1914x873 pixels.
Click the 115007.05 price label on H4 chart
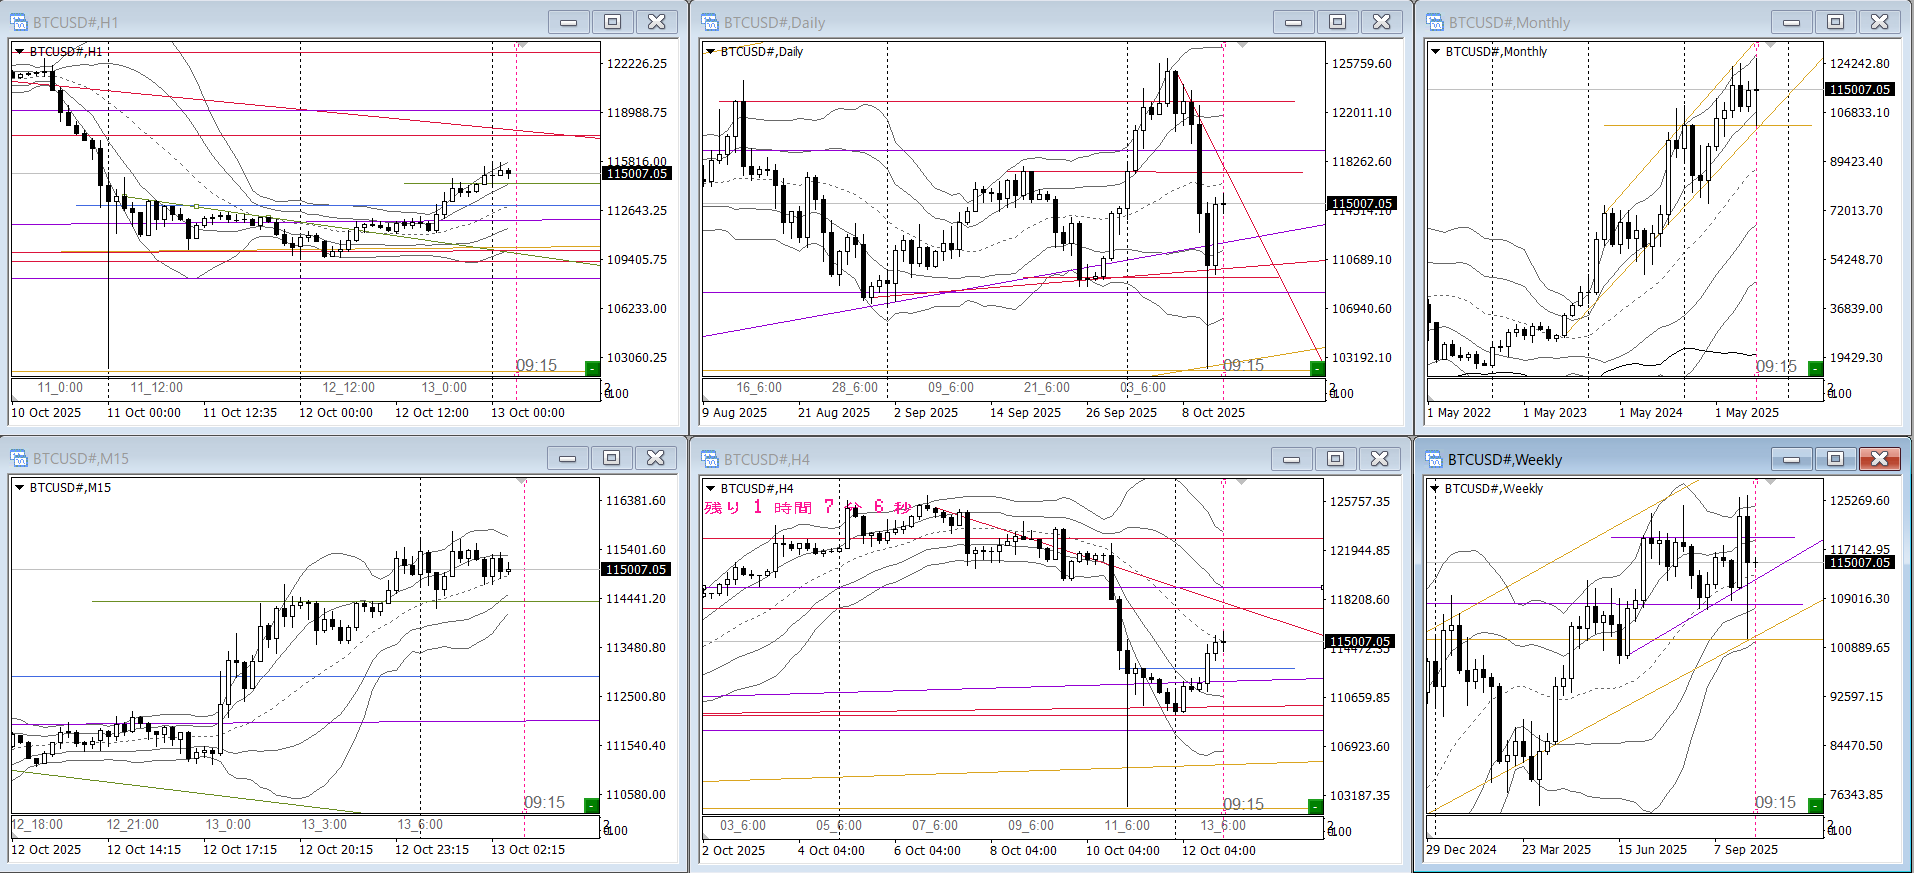point(1360,642)
